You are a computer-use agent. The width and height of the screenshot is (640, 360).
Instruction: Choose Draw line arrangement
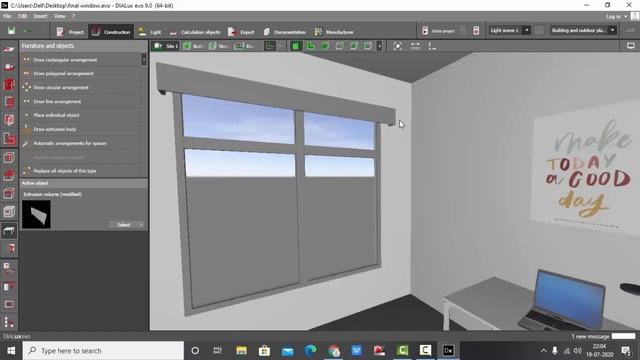[81, 102]
